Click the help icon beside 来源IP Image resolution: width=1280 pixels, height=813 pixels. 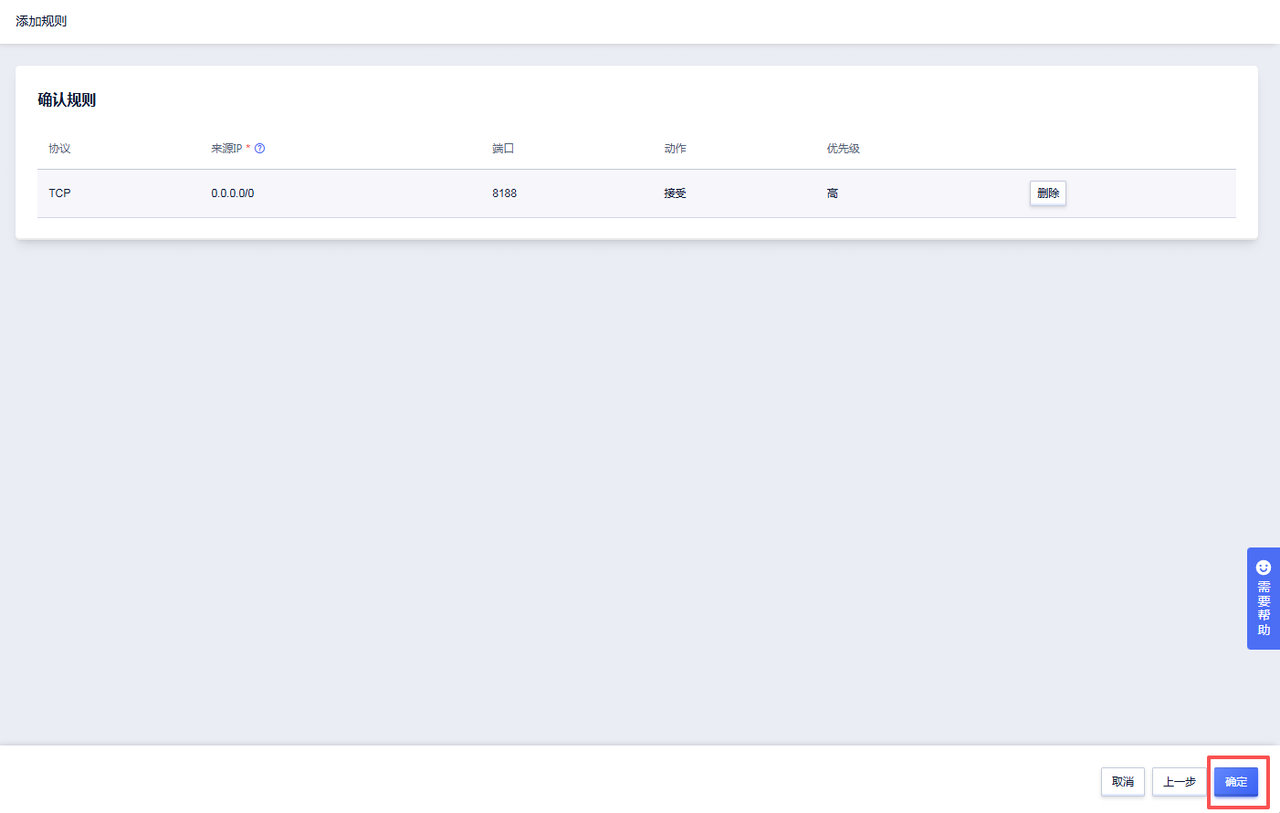[x=260, y=149]
